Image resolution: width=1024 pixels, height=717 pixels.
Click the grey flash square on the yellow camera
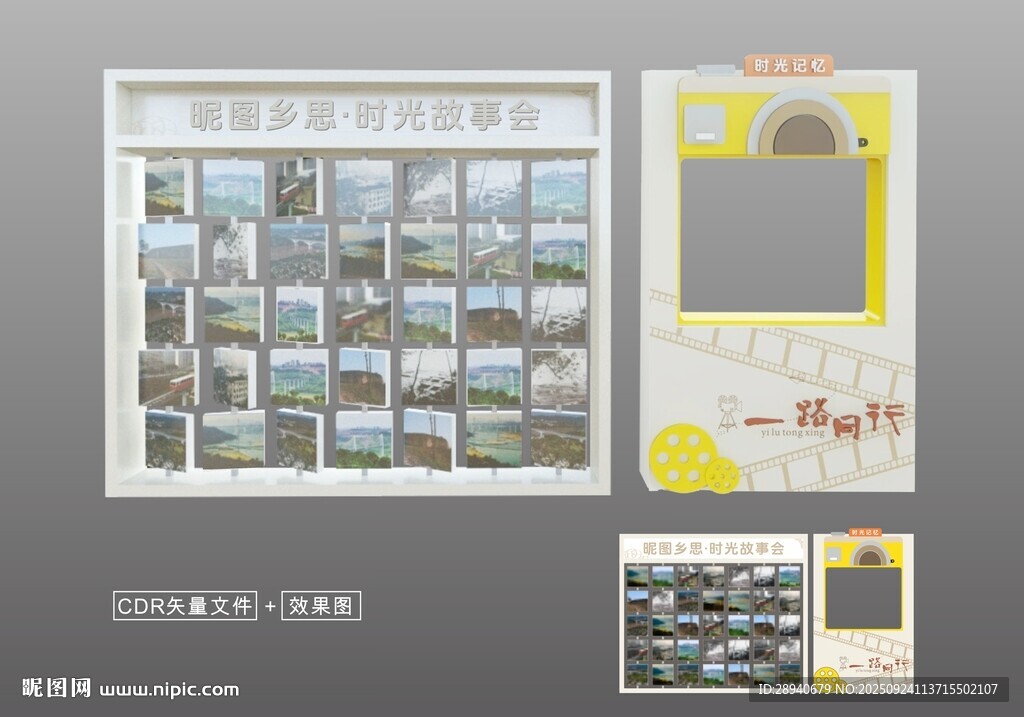pyautogui.click(x=705, y=123)
